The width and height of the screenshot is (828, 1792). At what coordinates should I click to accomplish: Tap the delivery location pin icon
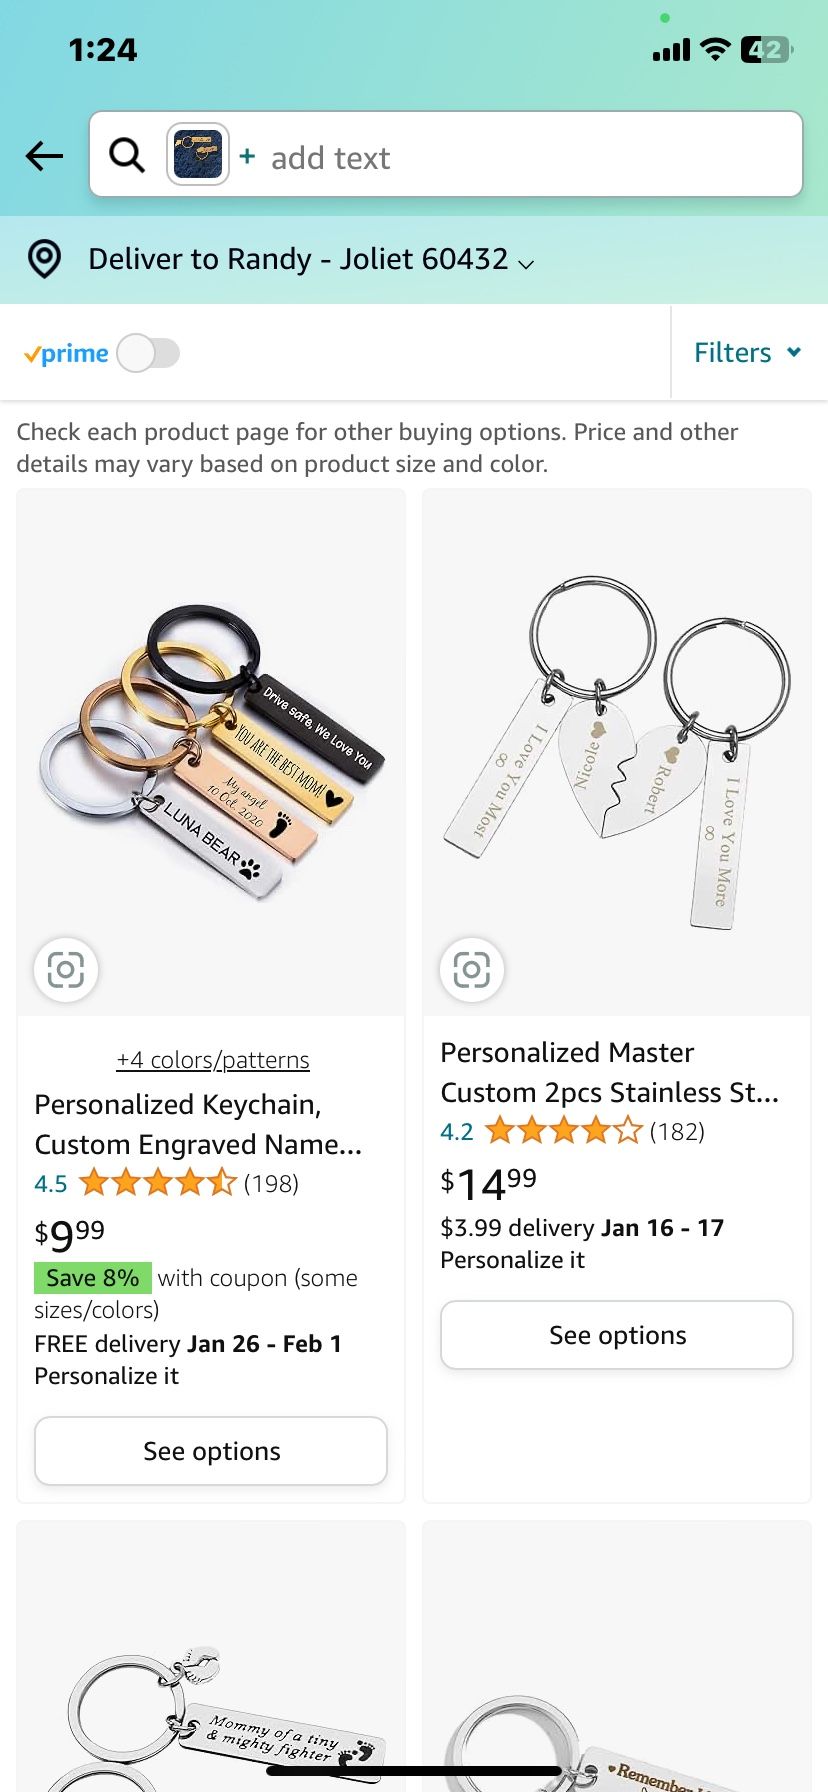pos(44,259)
